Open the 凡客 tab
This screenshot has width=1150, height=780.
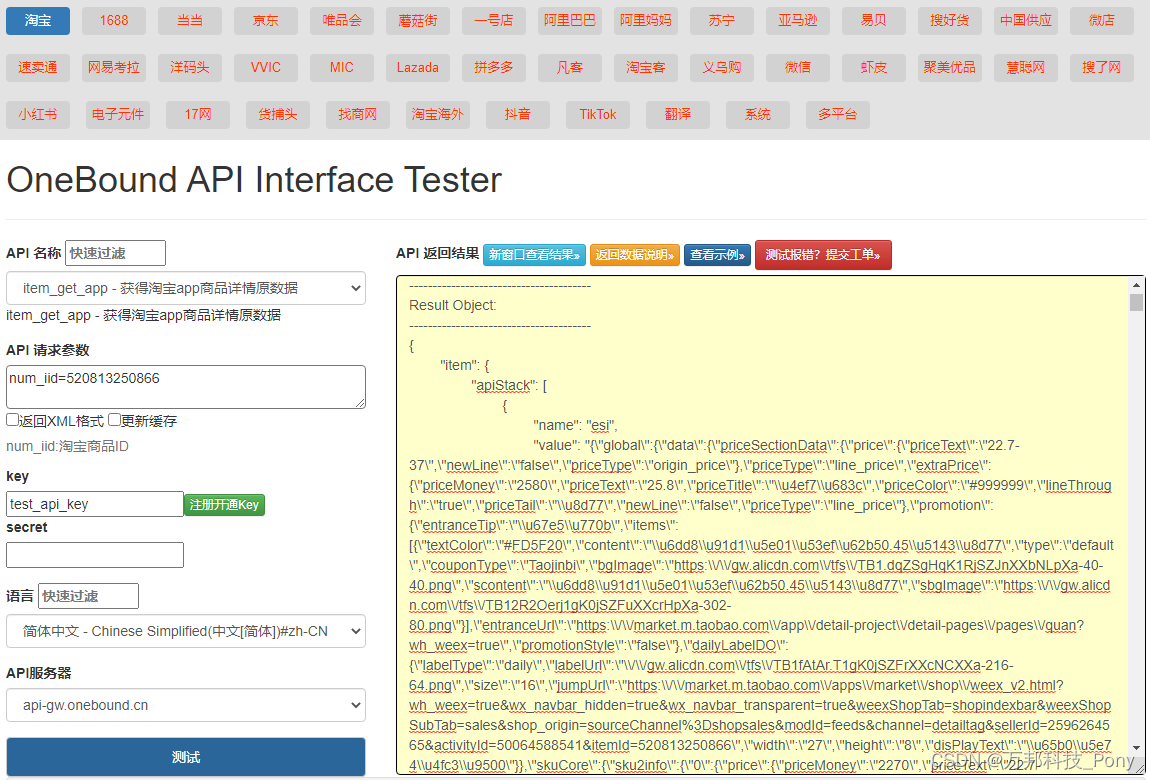570,67
